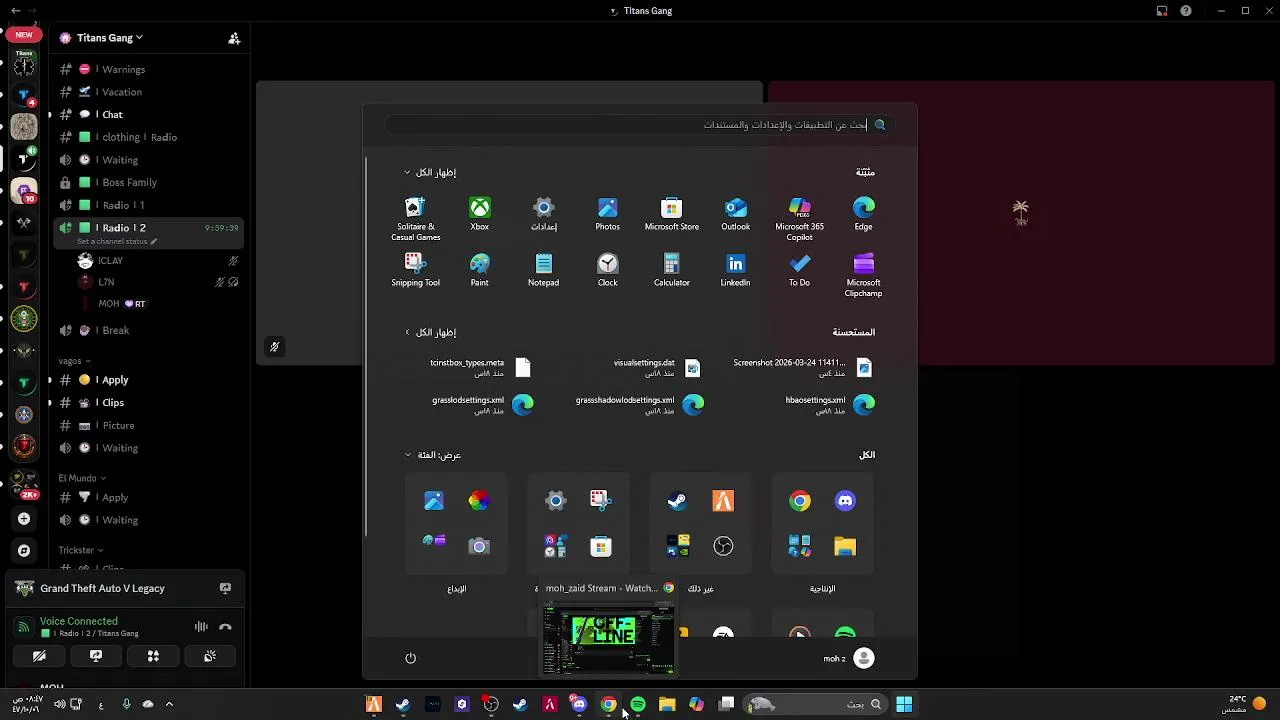Screen dimensions: 1280x720
Task: Launch Outlook from Start menu
Action: [736, 214]
